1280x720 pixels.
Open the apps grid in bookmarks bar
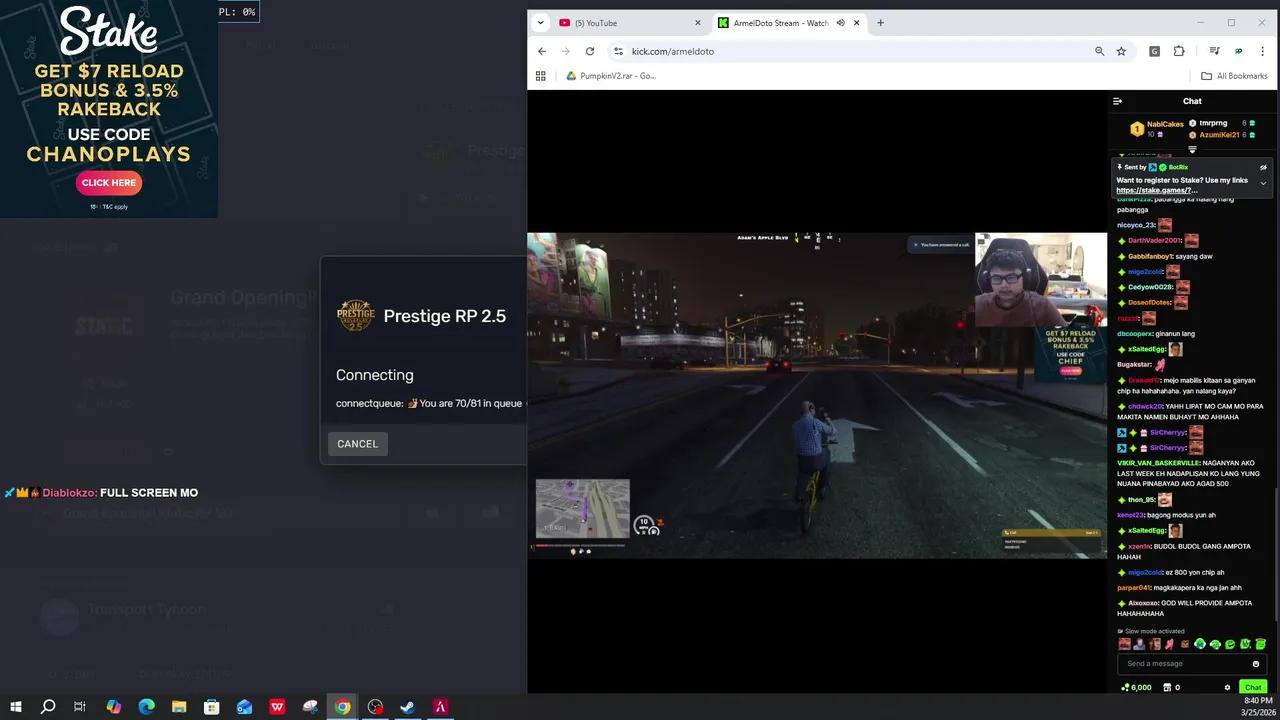[541, 76]
